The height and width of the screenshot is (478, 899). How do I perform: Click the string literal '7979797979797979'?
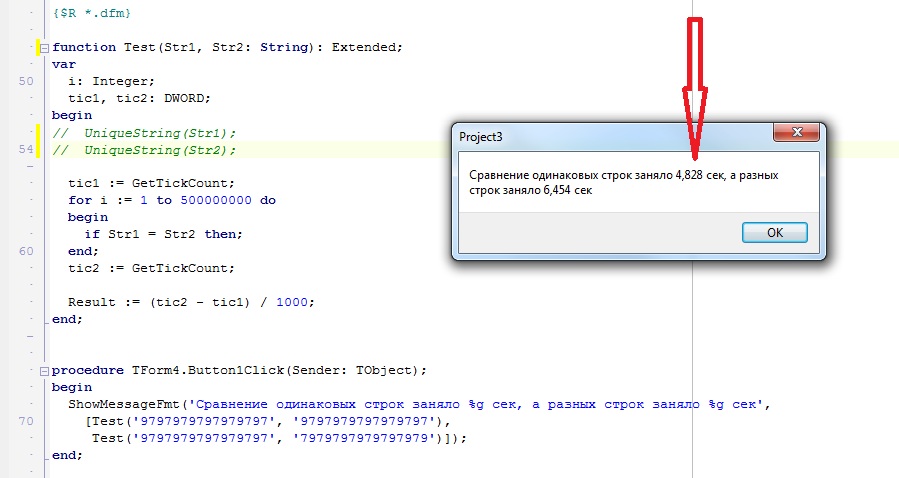pyautogui.click(x=364, y=438)
